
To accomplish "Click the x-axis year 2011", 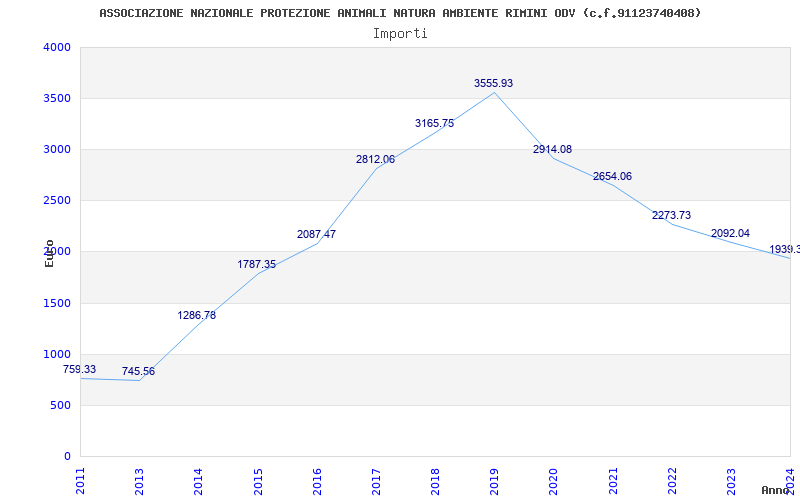I will click(x=80, y=481).
